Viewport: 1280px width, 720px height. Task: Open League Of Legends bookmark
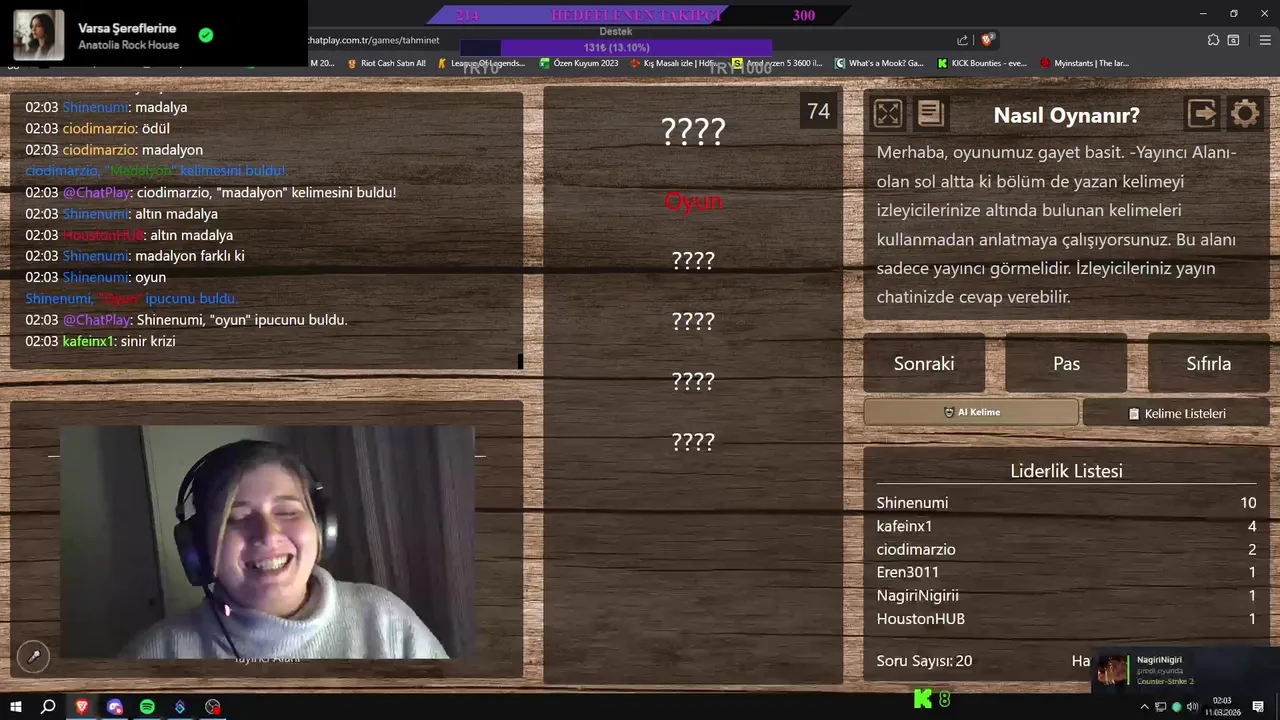pyautogui.click(x=481, y=63)
